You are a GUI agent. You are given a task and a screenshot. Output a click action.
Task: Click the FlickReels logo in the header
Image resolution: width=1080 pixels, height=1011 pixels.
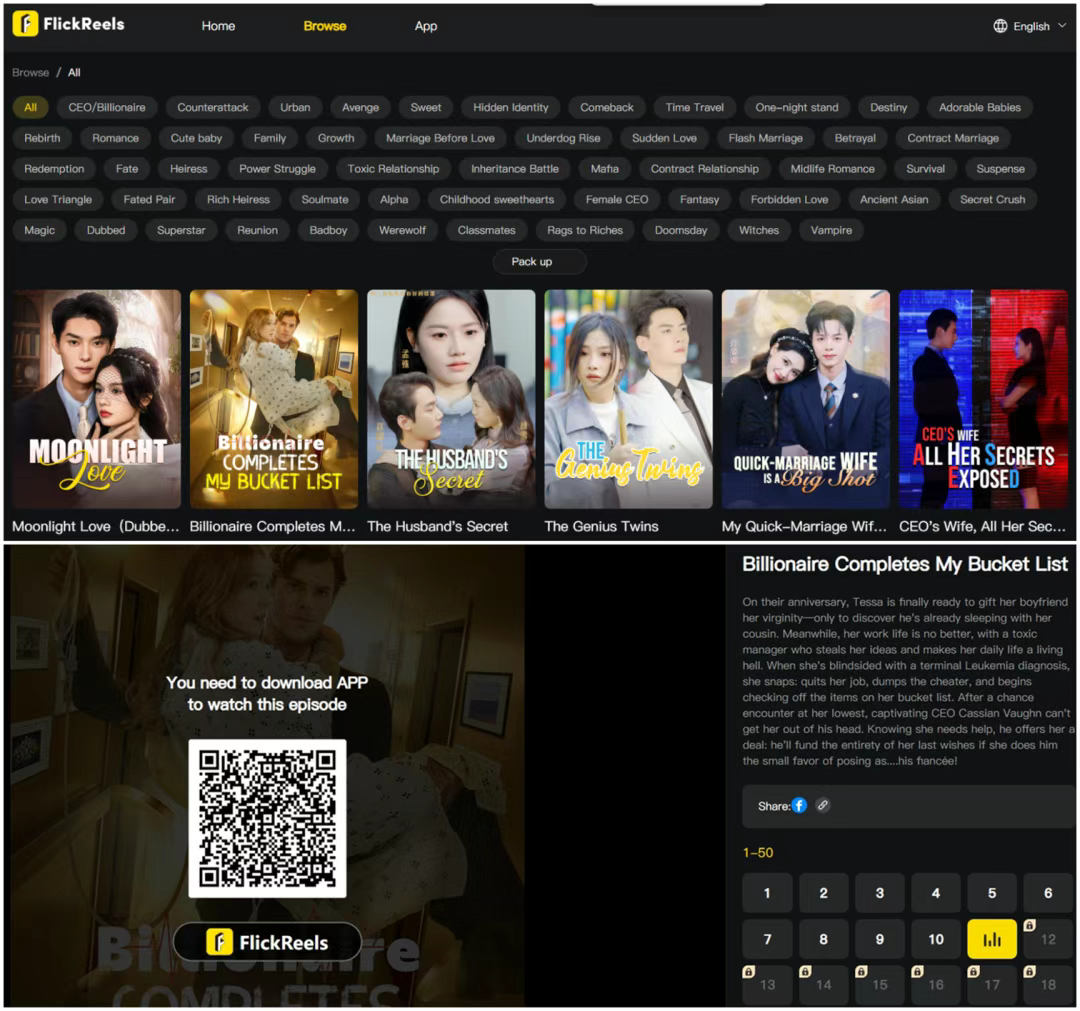(69, 24)
